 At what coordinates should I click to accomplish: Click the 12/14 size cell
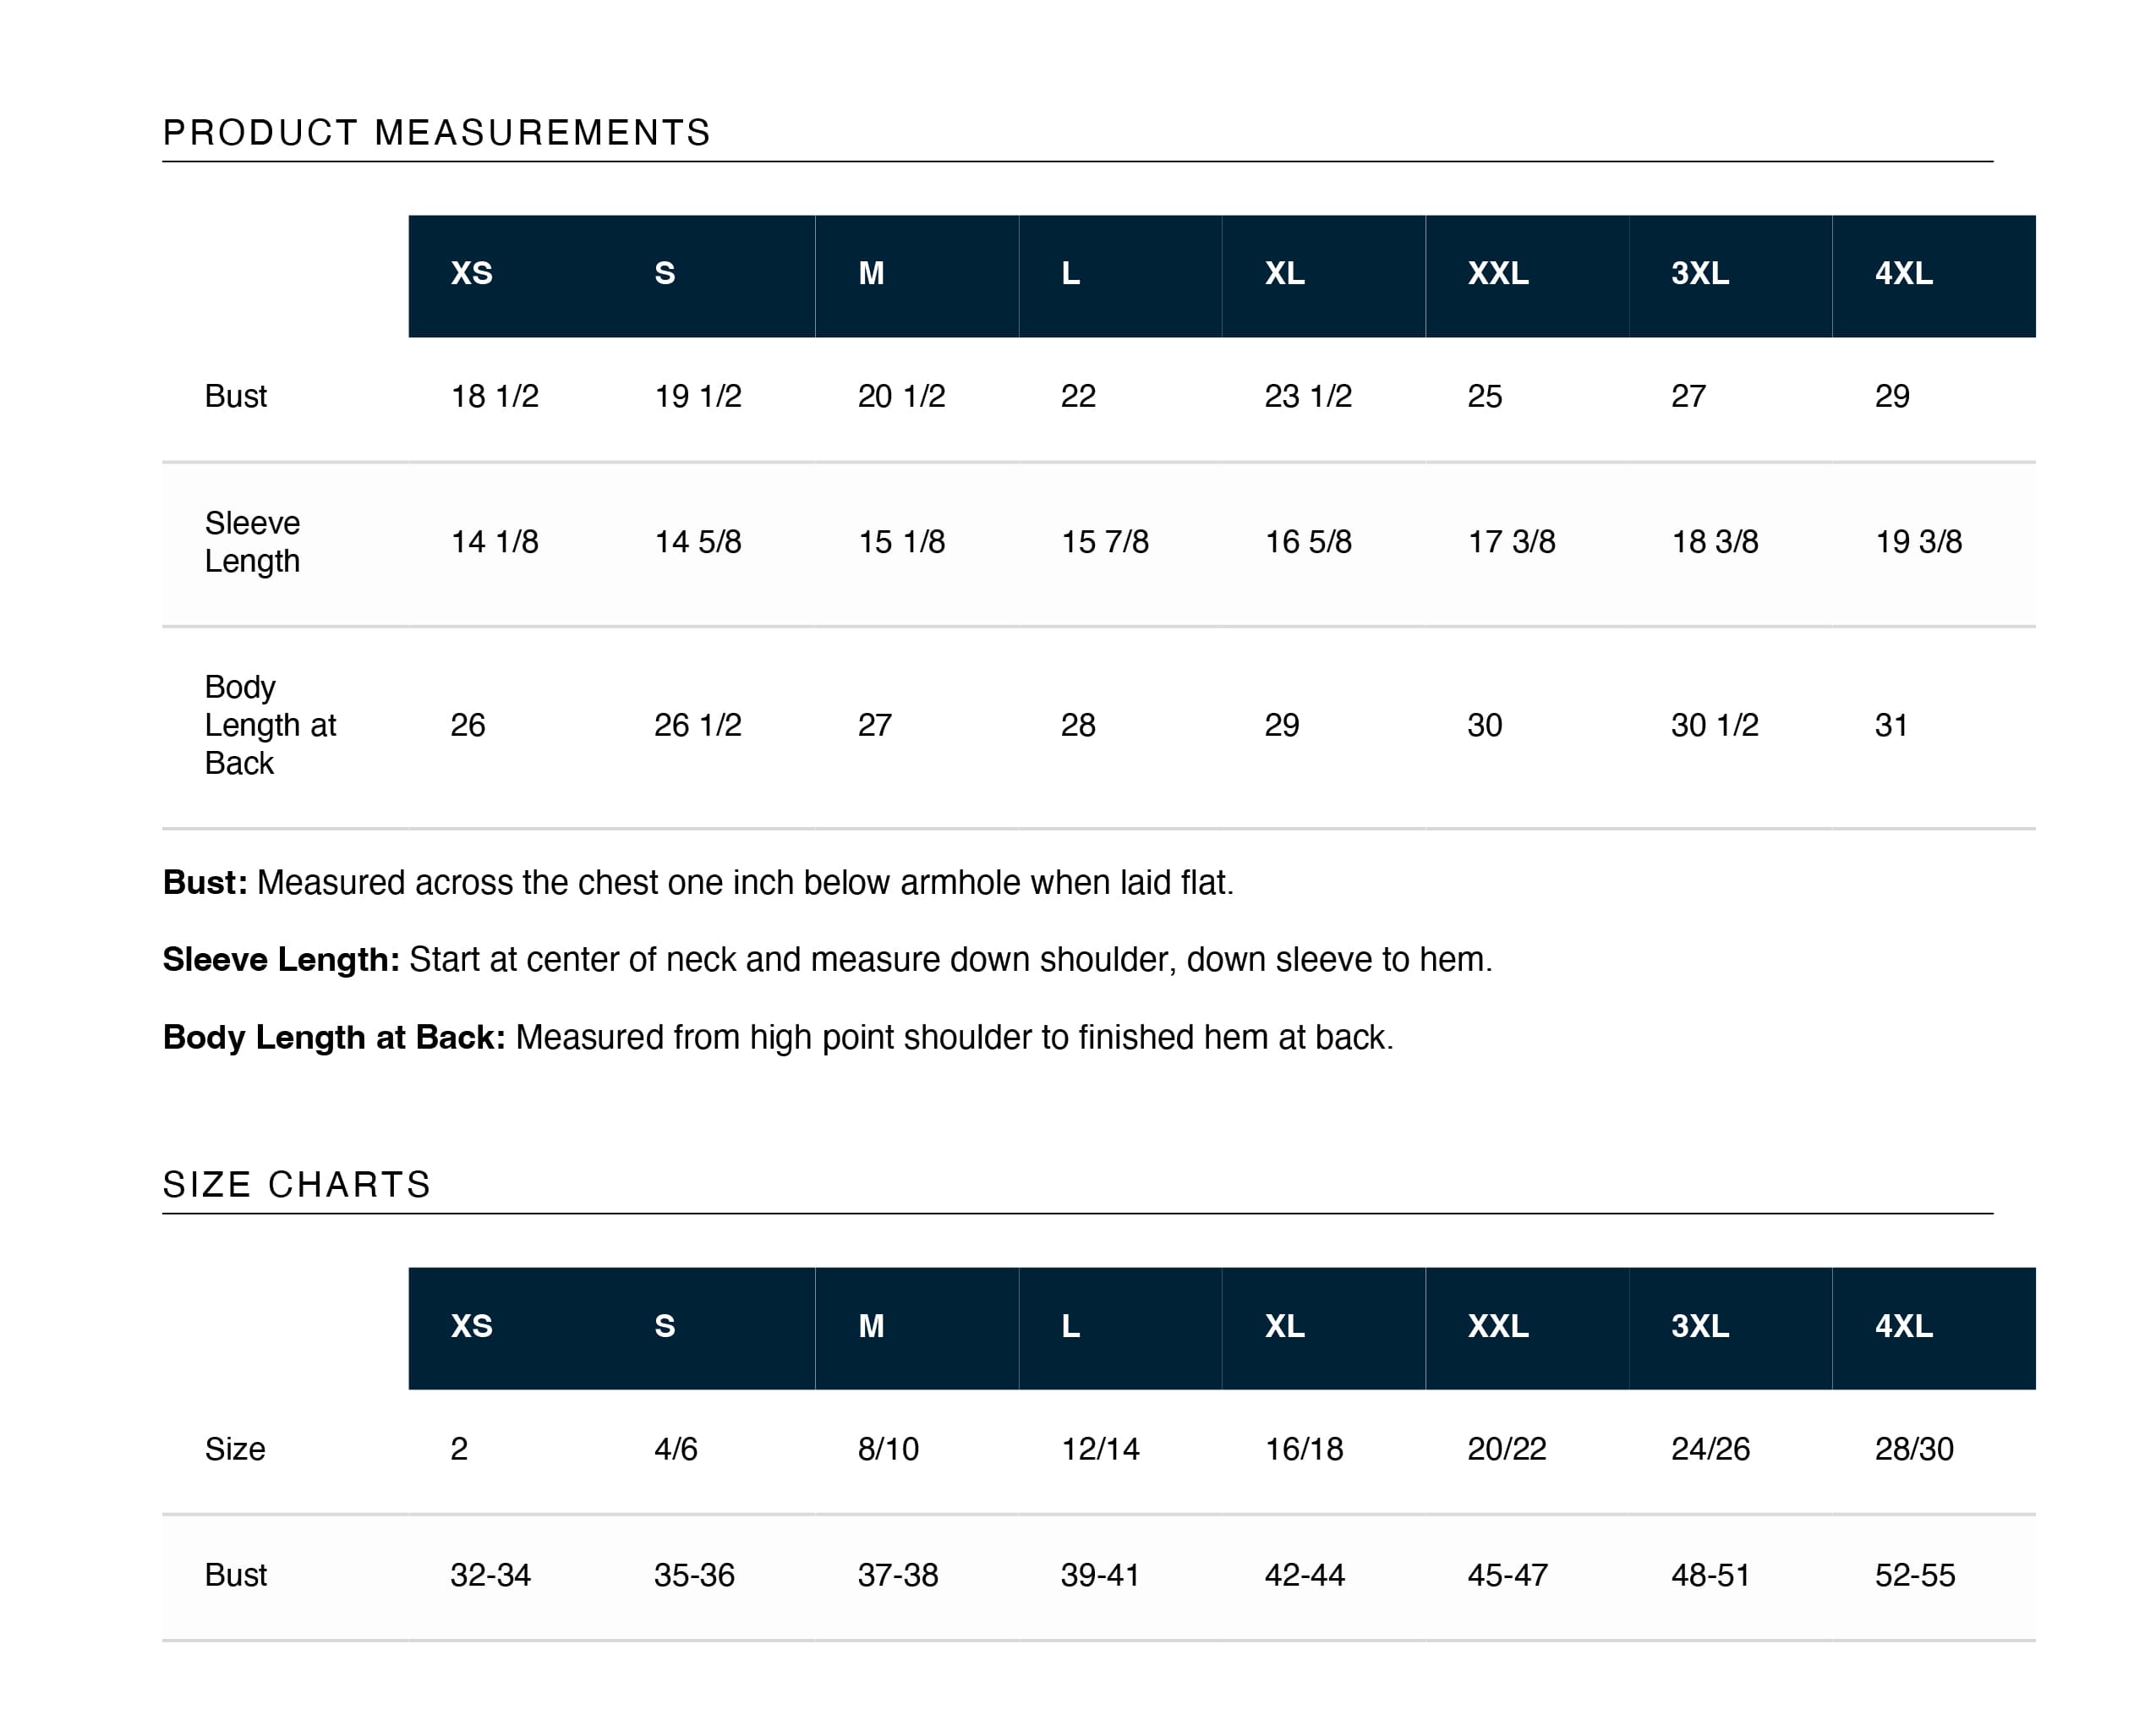[x=1100, y=1449]
